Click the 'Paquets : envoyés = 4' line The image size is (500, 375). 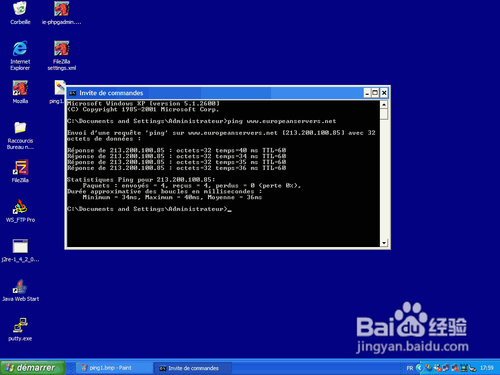click(192, 186)
